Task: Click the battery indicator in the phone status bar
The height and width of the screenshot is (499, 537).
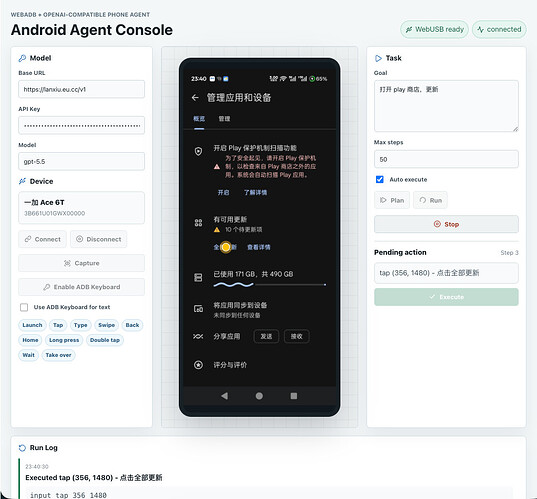Action: click(x=318, y=79)
